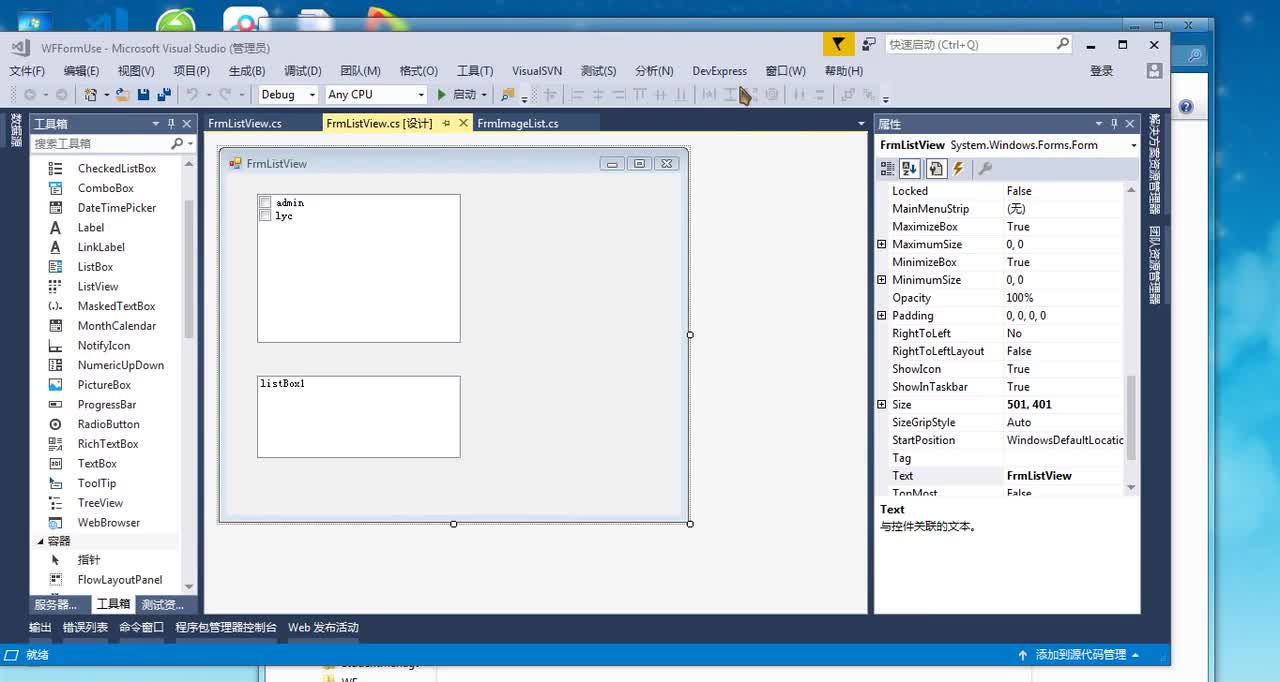Check the admin item checkbox
The height and width of the screenshot is (682, 1280).
[x=265, y=203]
